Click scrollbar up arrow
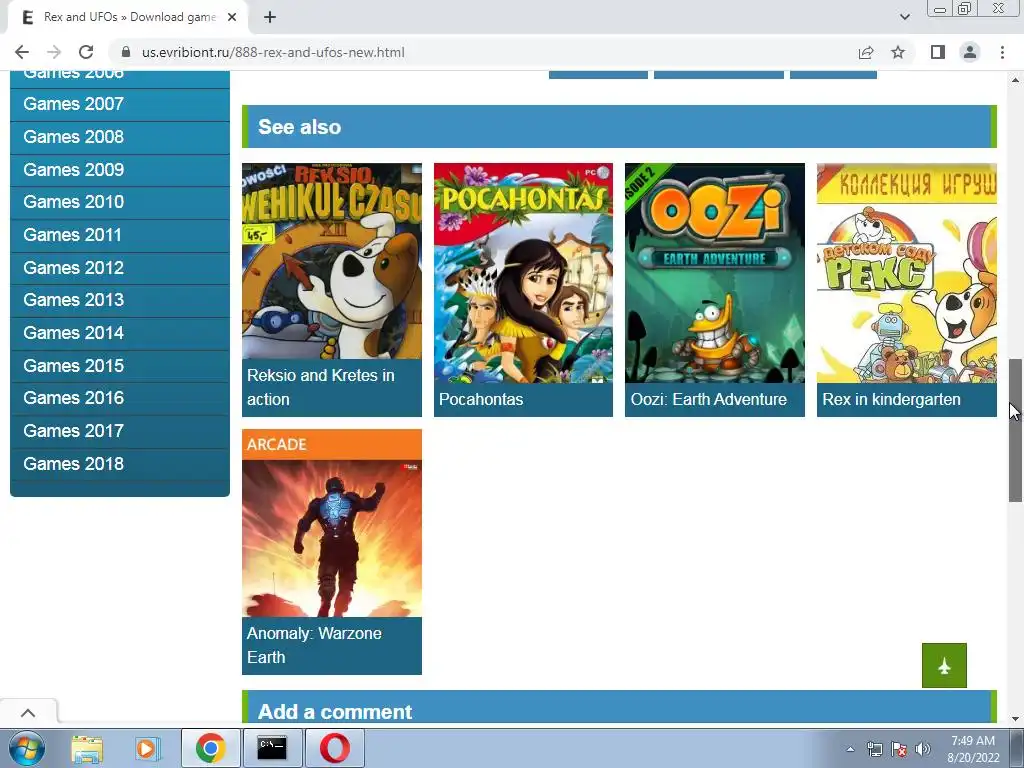1024x768 pixels. coord(1015,80)
